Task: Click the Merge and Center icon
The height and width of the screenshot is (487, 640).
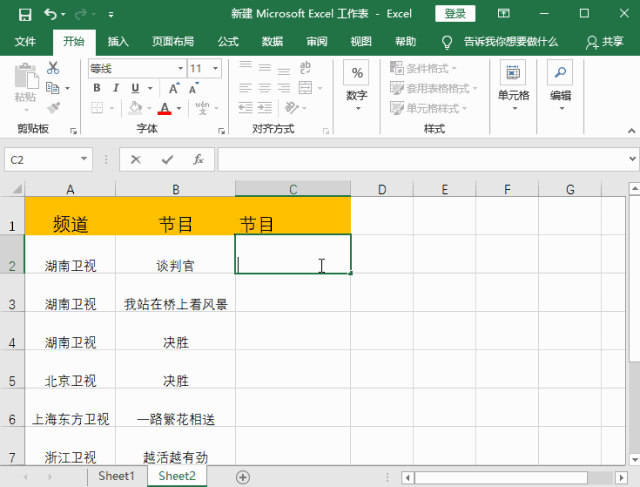Action: [305, 87]
